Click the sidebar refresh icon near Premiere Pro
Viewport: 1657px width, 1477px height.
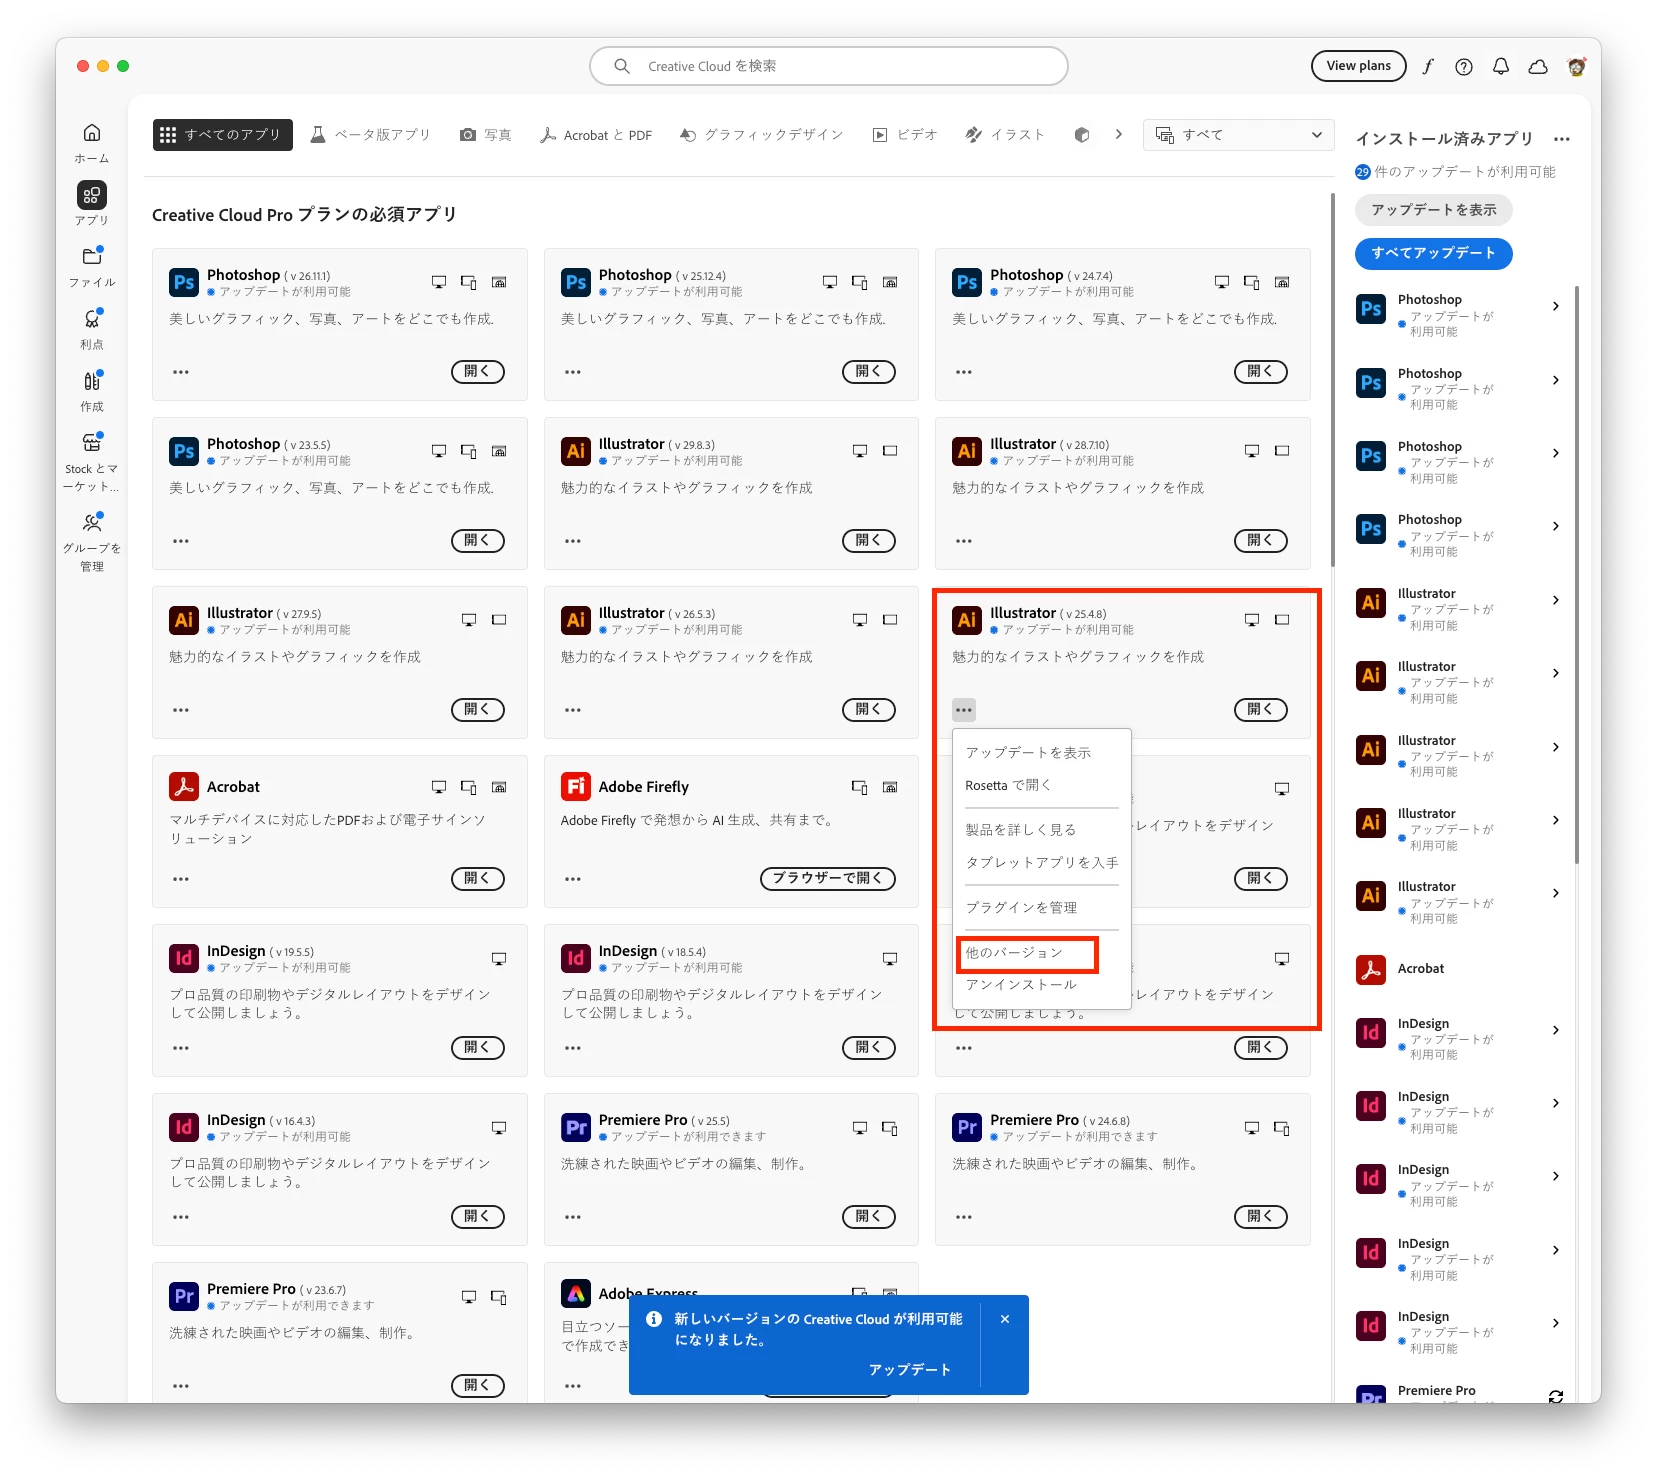click(x=1556, y=1396)
